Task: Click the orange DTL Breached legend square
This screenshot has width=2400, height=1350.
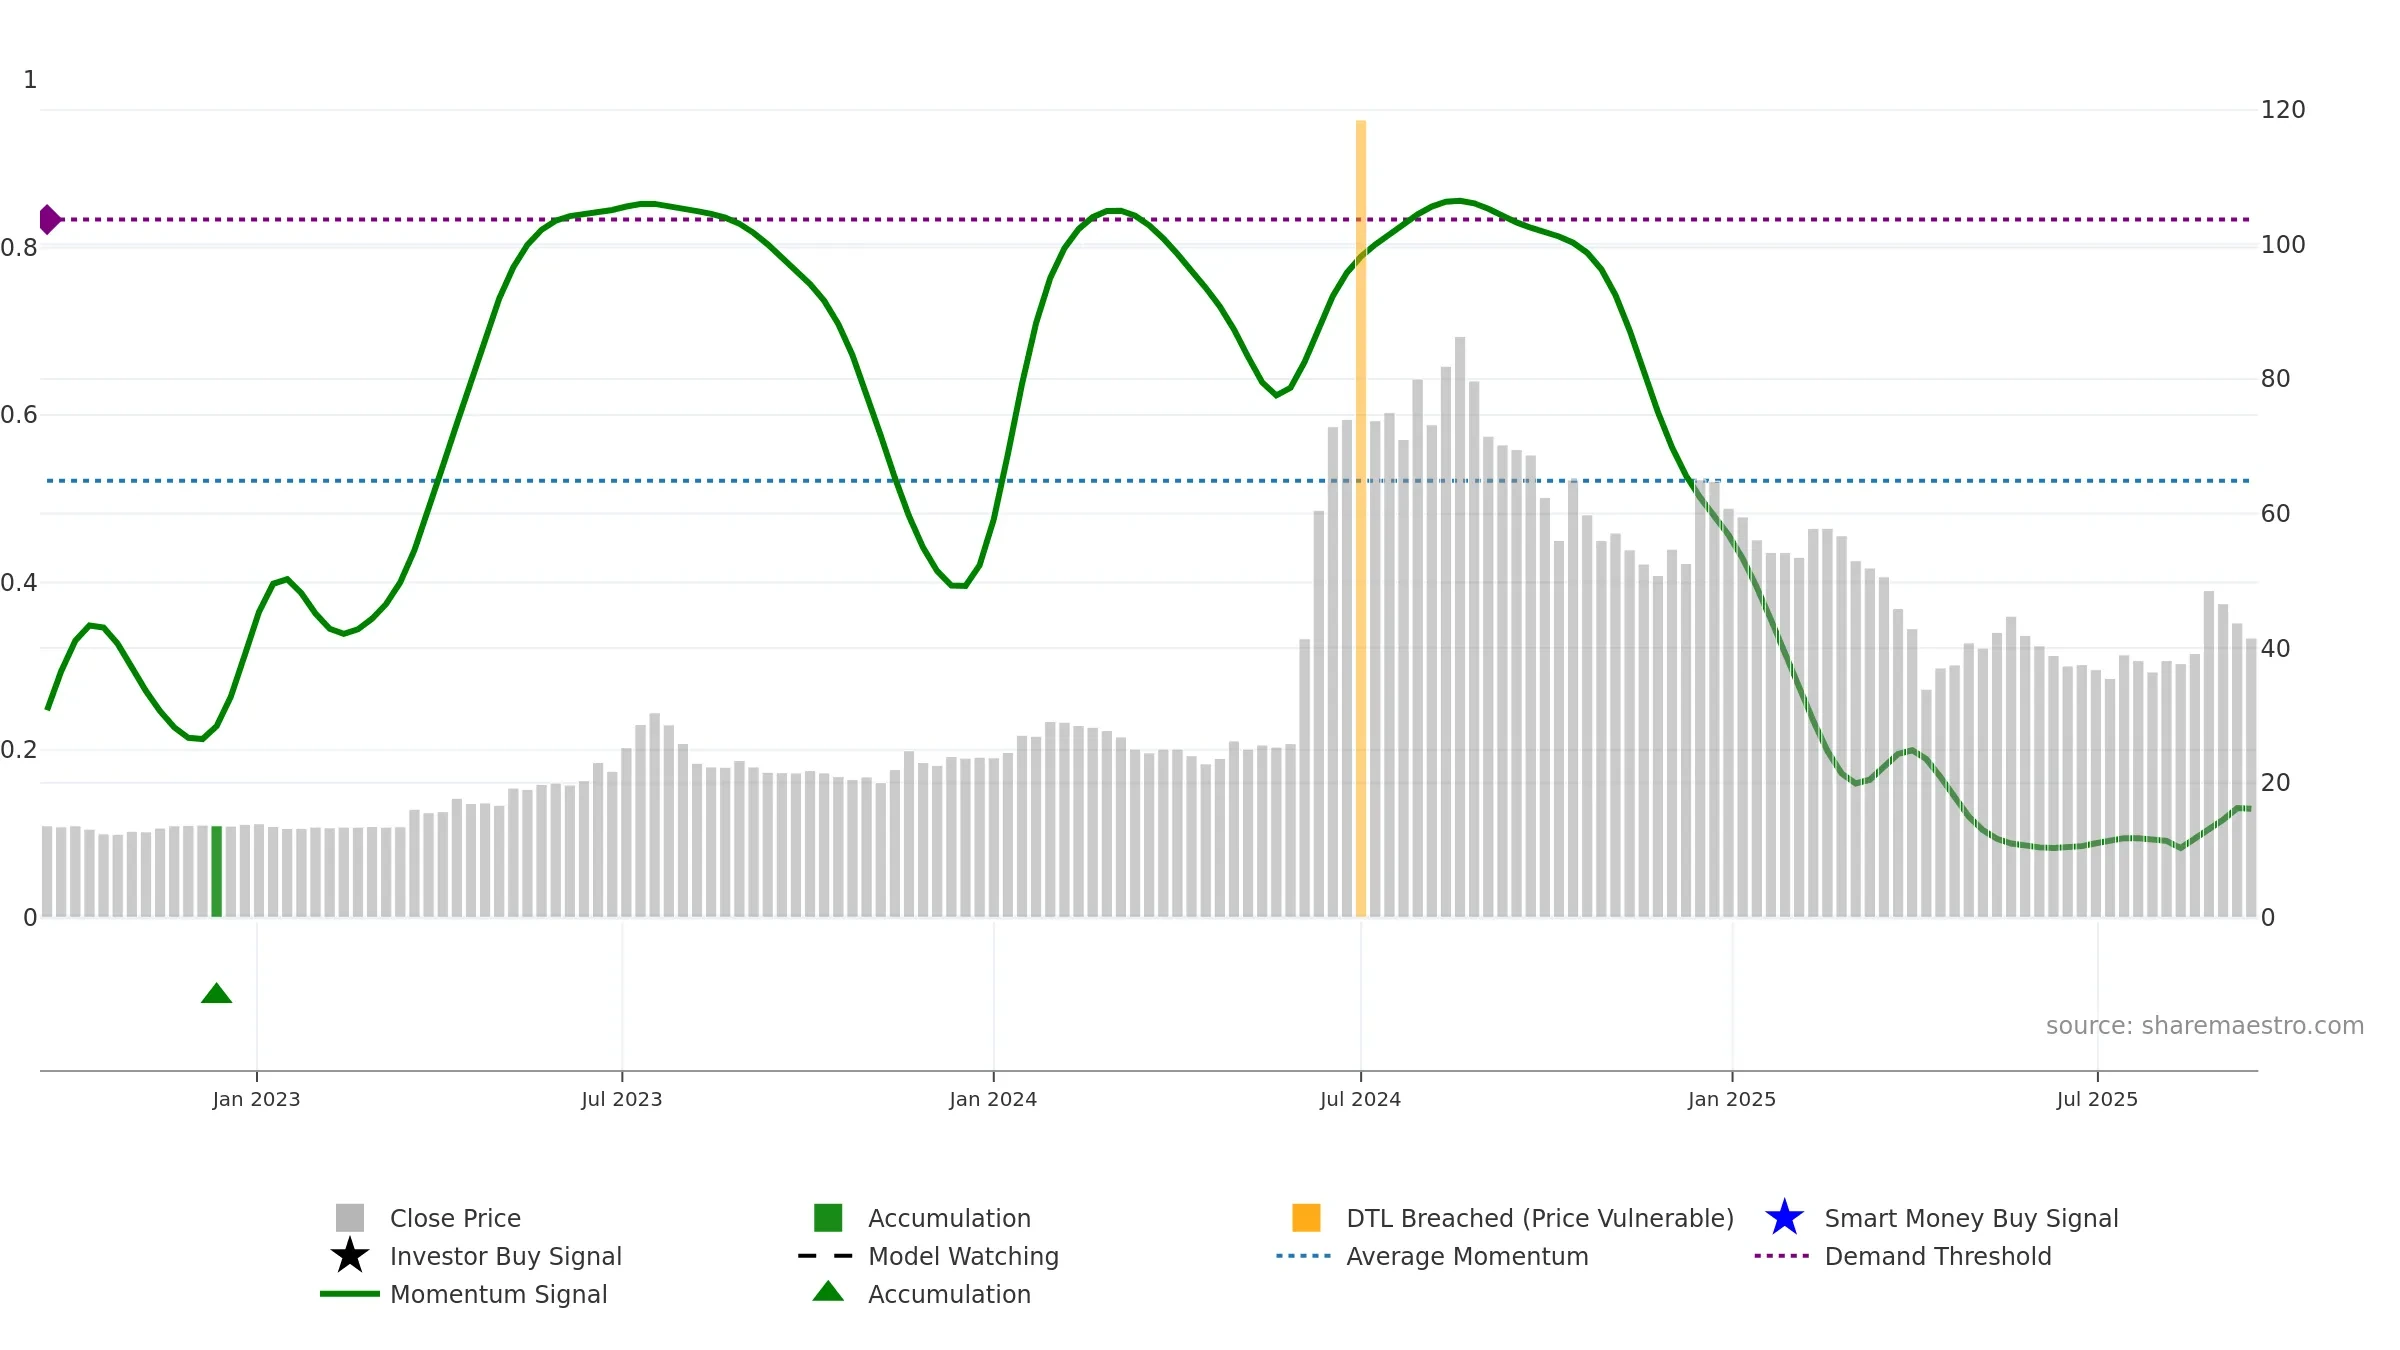Action: (x=1306, y=1218)
